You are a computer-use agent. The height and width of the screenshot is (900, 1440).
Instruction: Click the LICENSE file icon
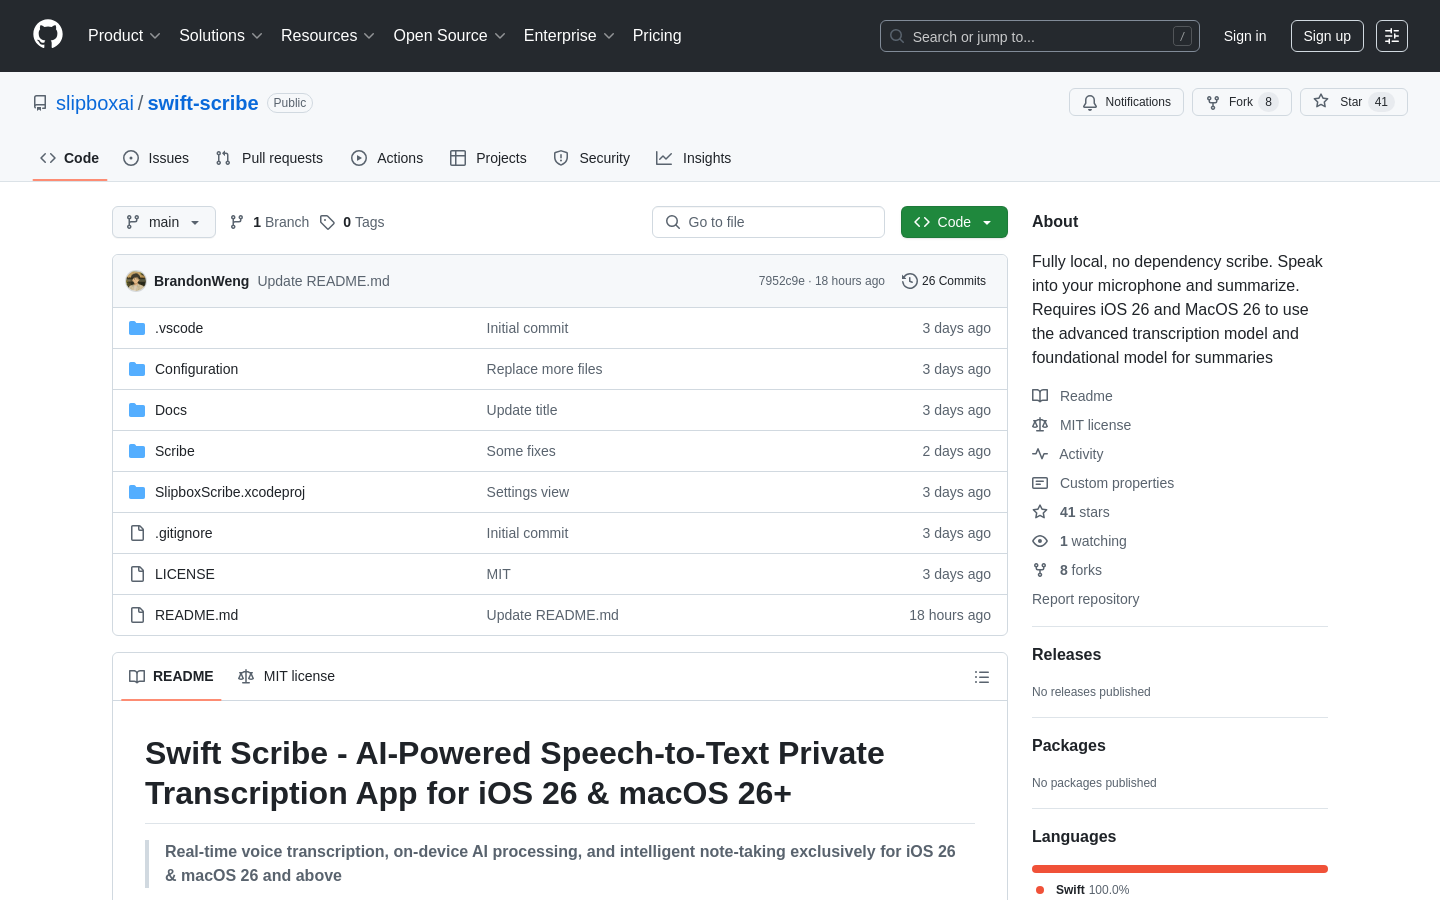click(x=137, y=574)
